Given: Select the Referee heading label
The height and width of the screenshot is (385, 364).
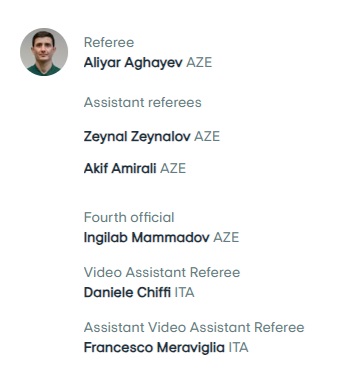Looking at the screenshot, I should [109, 42].
